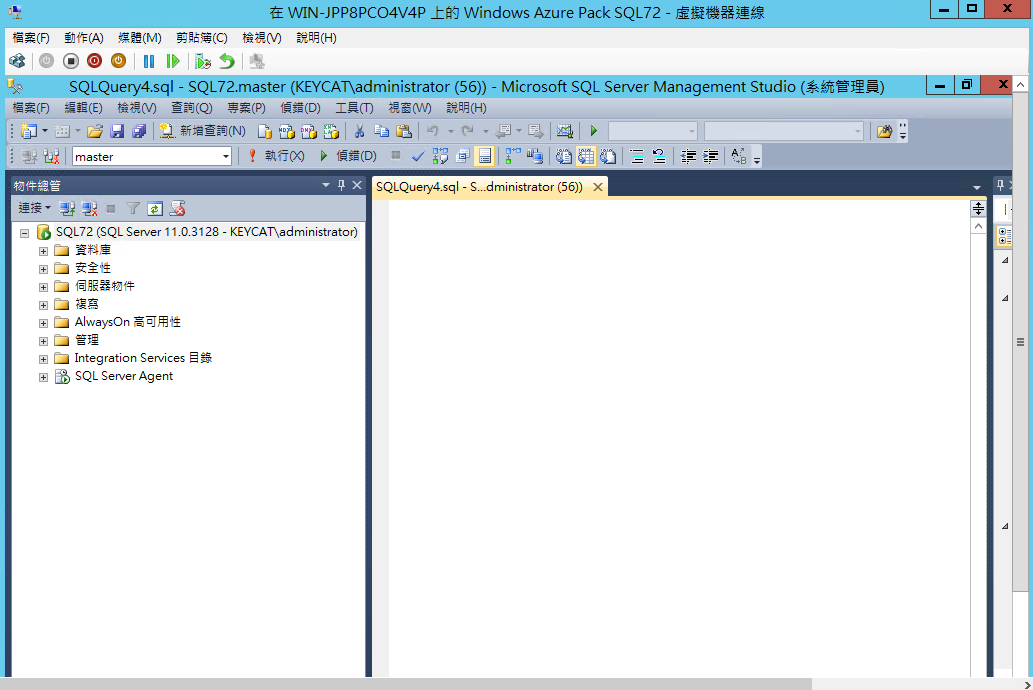The height and width of the screenshot is (690, 1033).
Task: Click the Save All icon
Action: coord(139,131)
